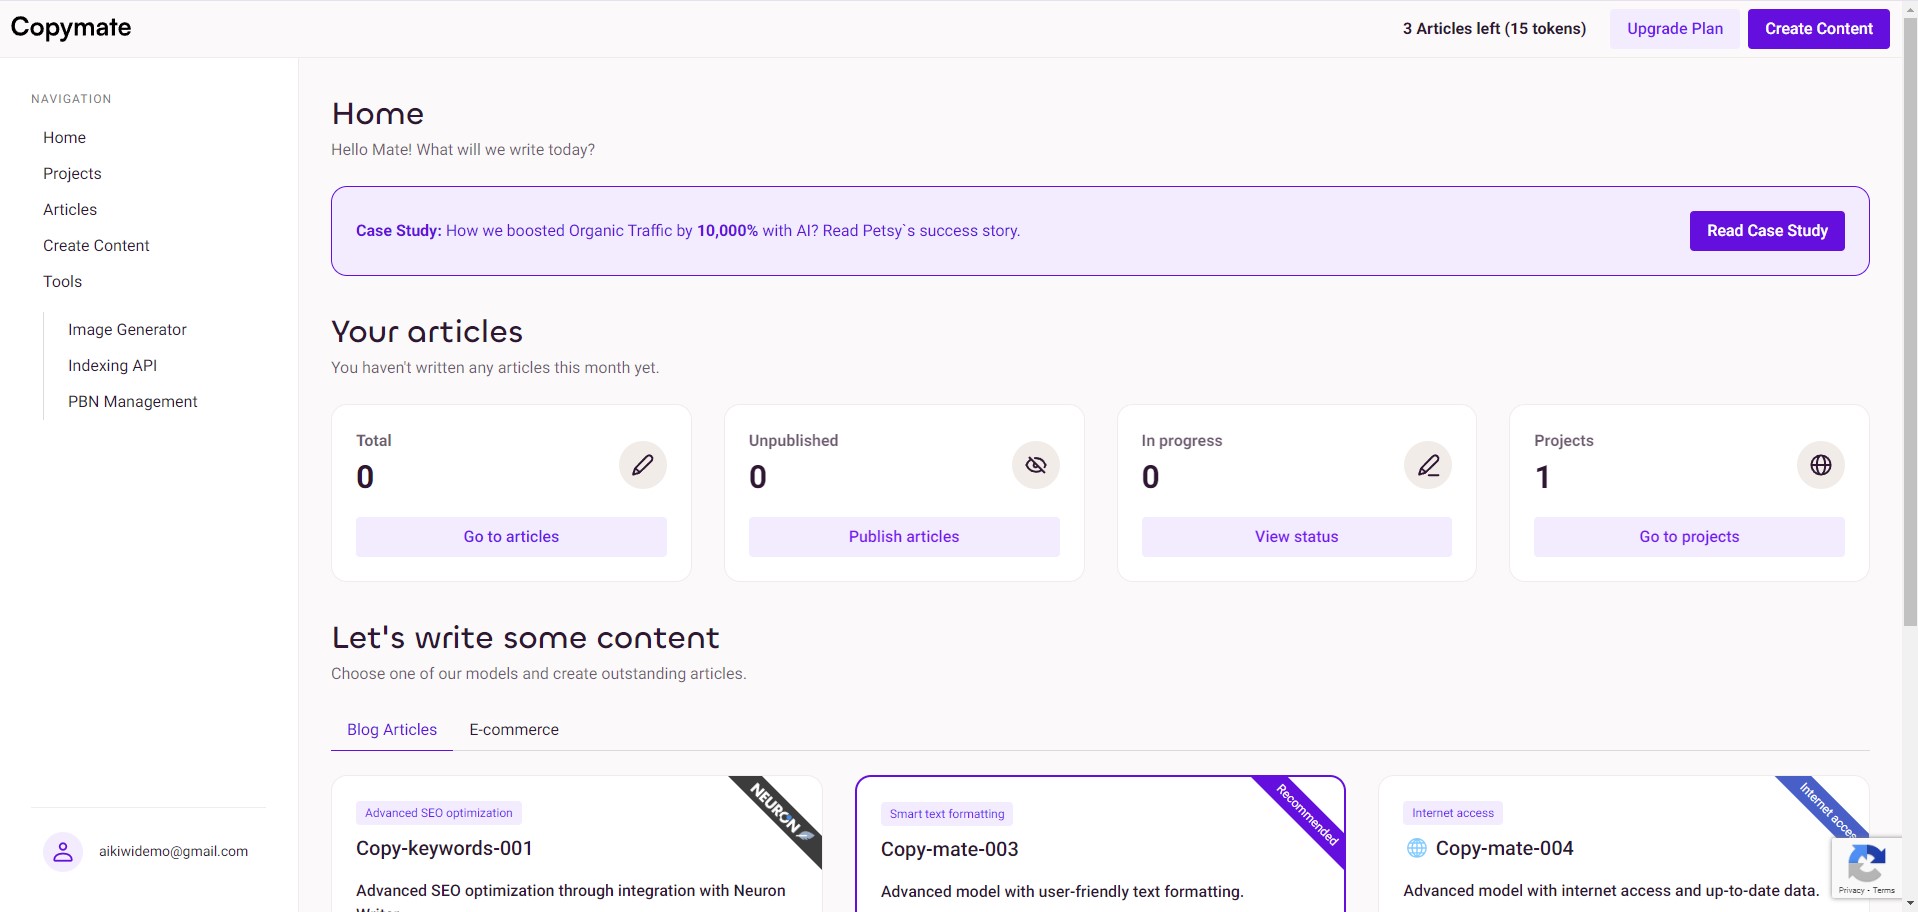
Task: Click the '3 Articles left (15 tokens)' text
Action: point(1494,29)
